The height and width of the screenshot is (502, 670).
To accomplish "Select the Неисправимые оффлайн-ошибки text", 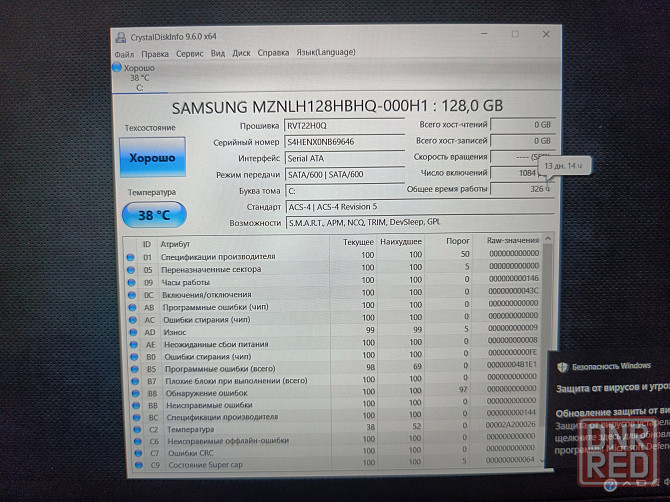I will tap(228, 440).
